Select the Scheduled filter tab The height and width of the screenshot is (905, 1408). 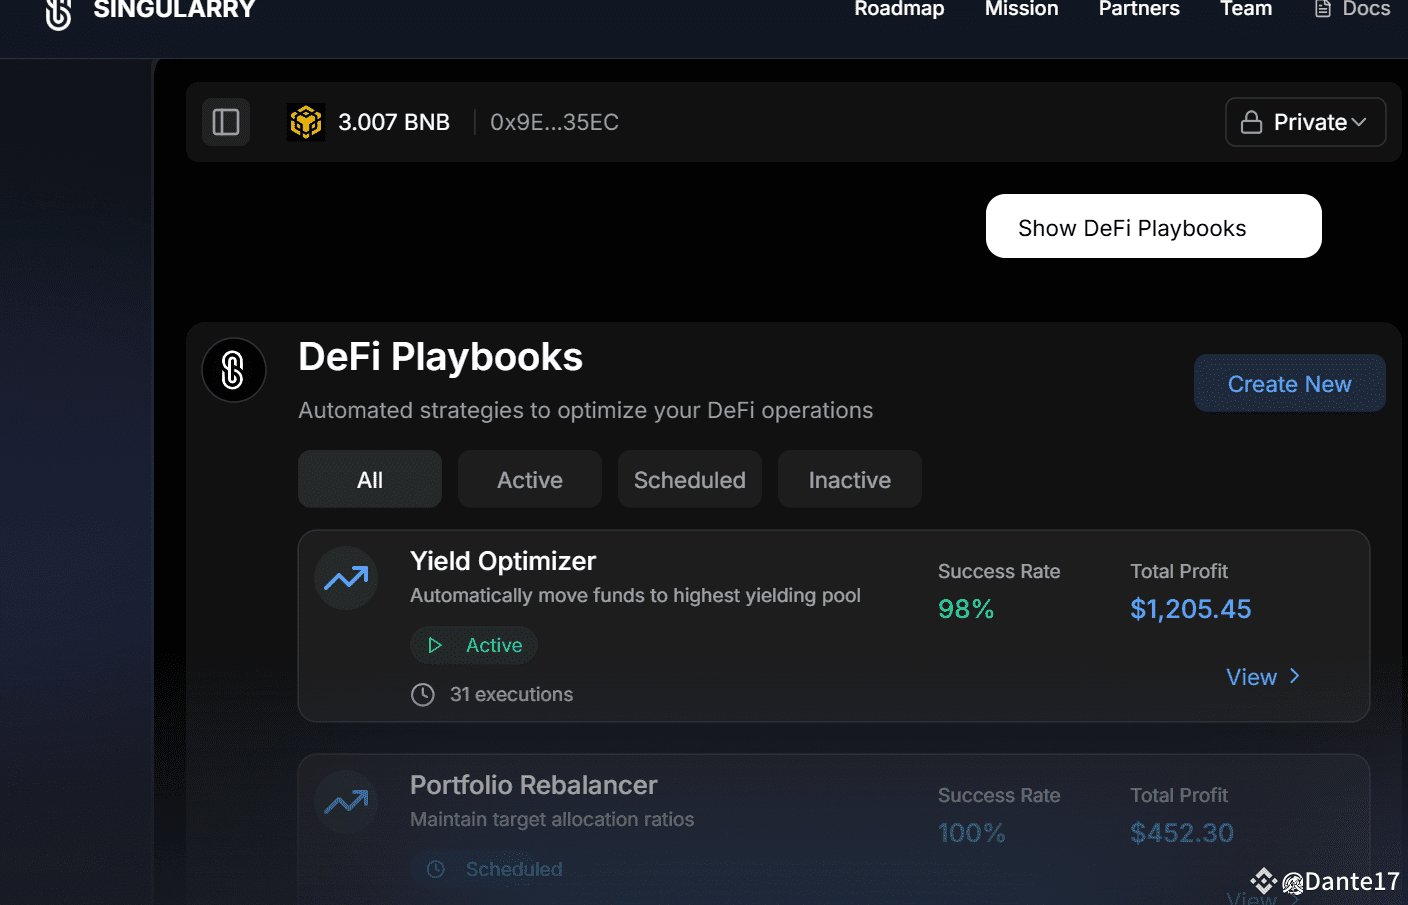(690, 479)
